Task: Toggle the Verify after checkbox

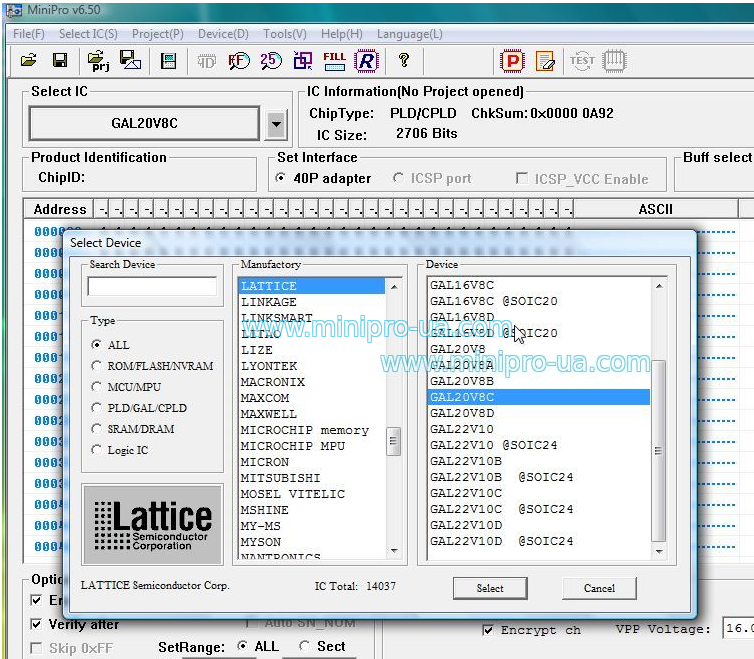Action: point(36,624)
